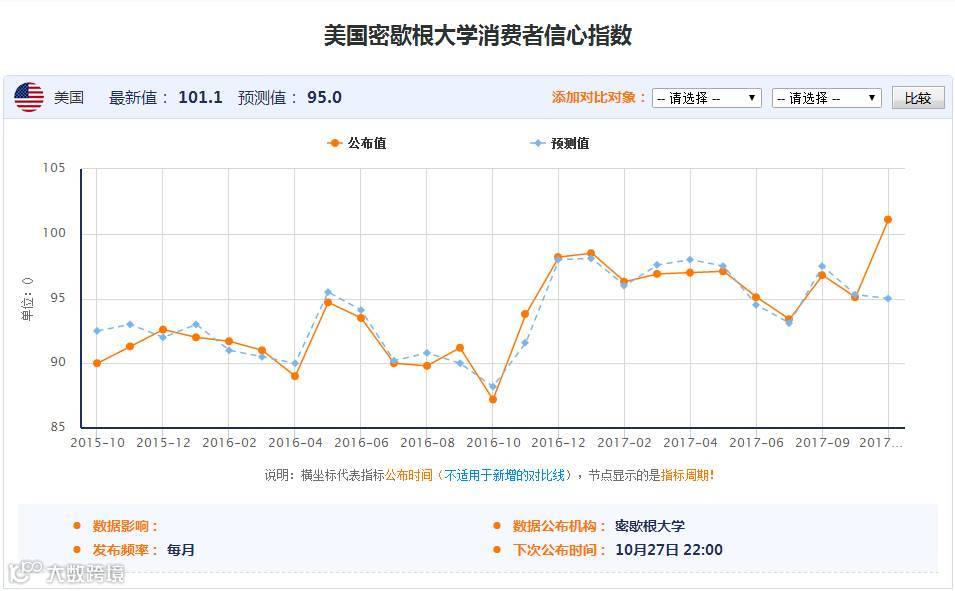Click the y-axis 85 label
Image resolution: width=955 pixels, height=591 pixels.
click(x=58, y=427)
